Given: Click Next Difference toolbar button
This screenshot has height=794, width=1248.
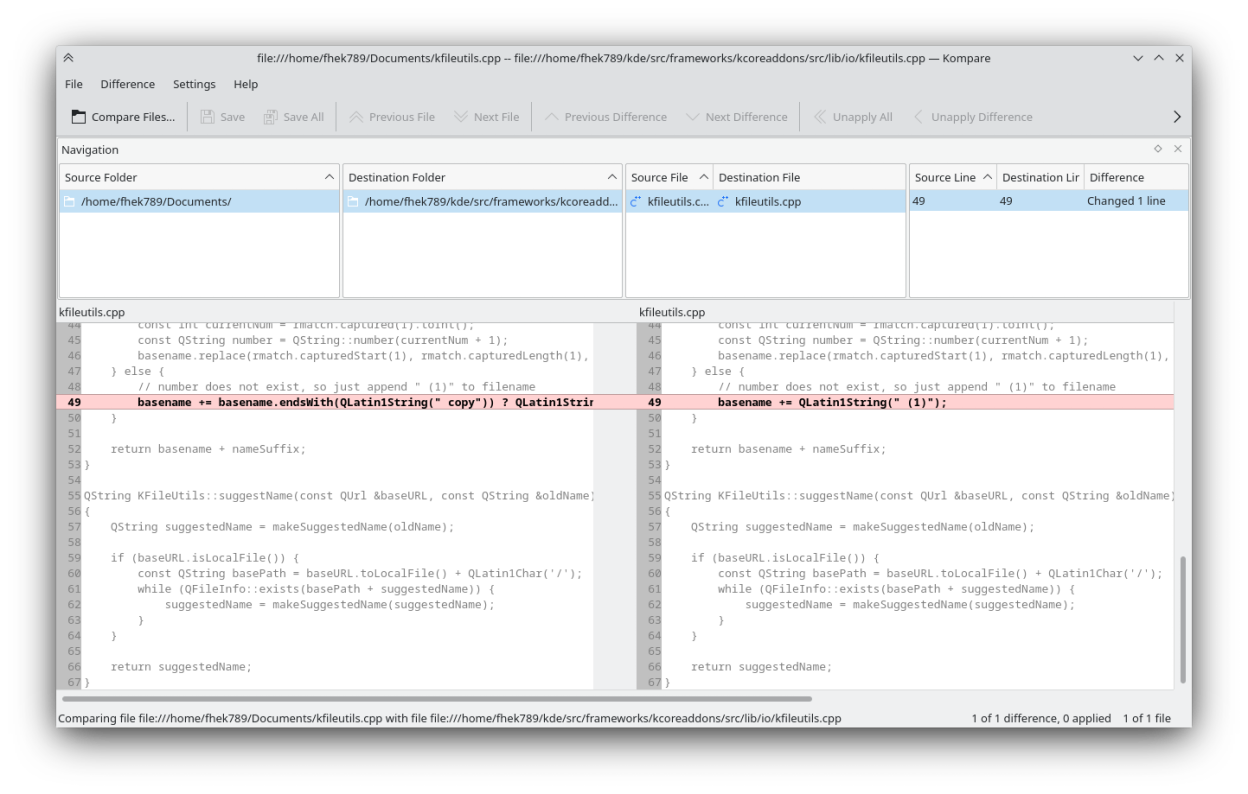Looking at the screenshot, I should click(736, 117).
